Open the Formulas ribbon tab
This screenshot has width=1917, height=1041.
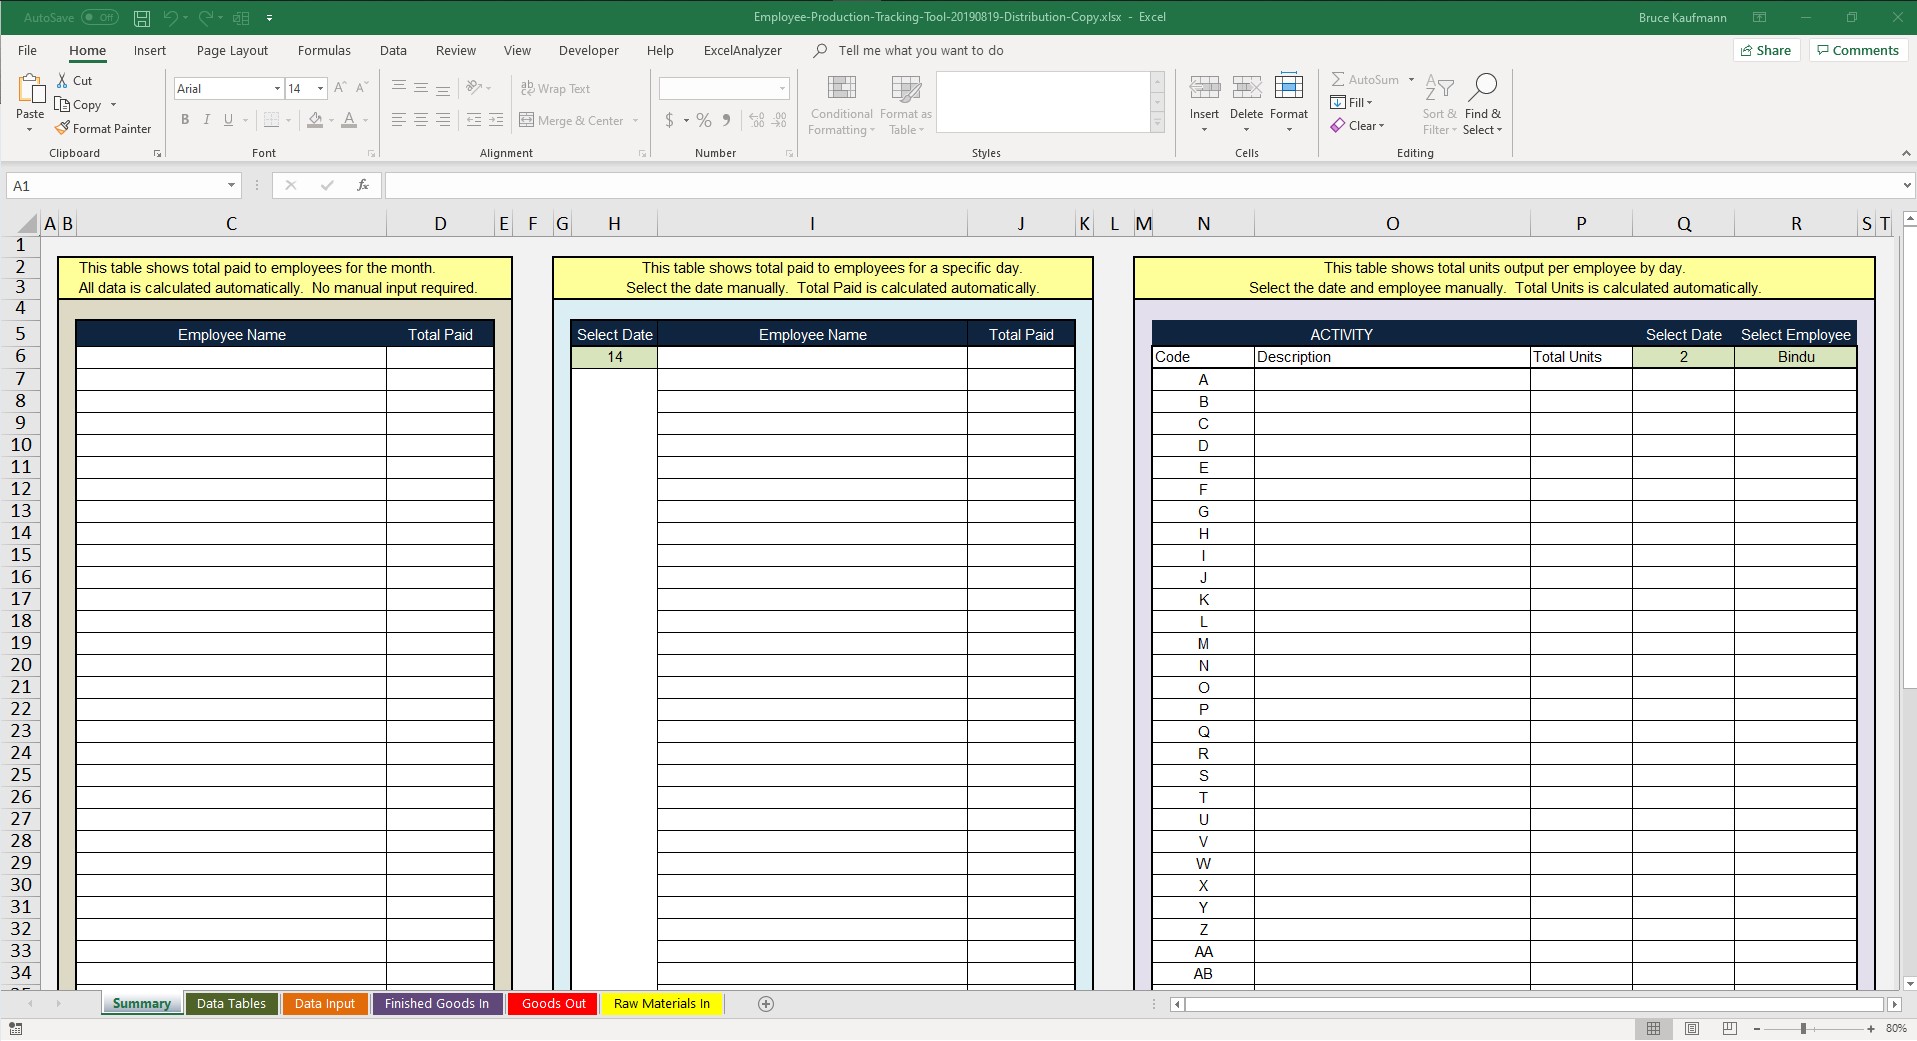pos(324,51)
